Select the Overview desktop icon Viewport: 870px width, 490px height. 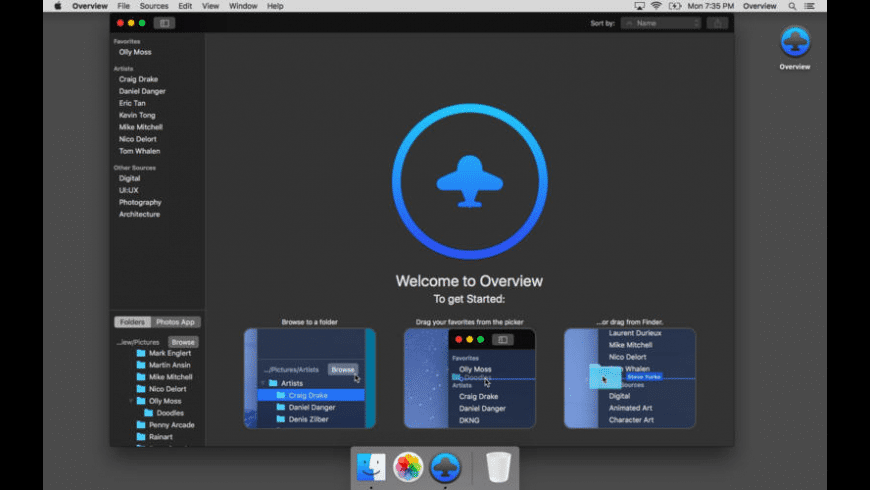click(x=795, y=48)
